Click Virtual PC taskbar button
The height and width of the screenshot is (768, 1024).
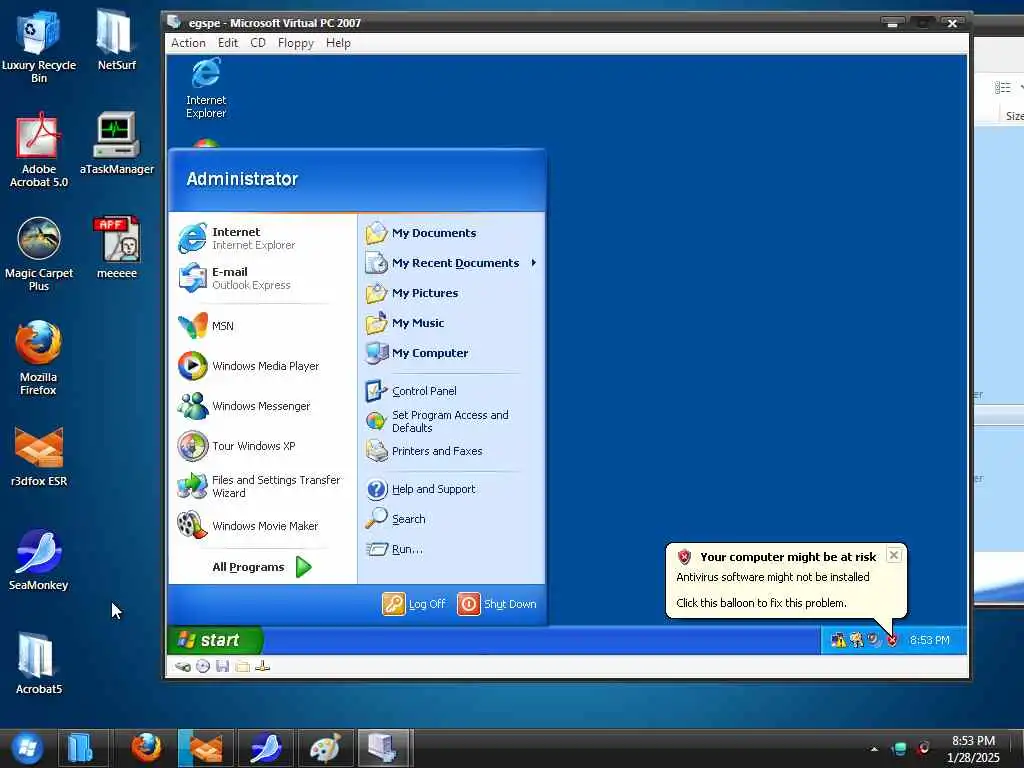pos(384,748)
